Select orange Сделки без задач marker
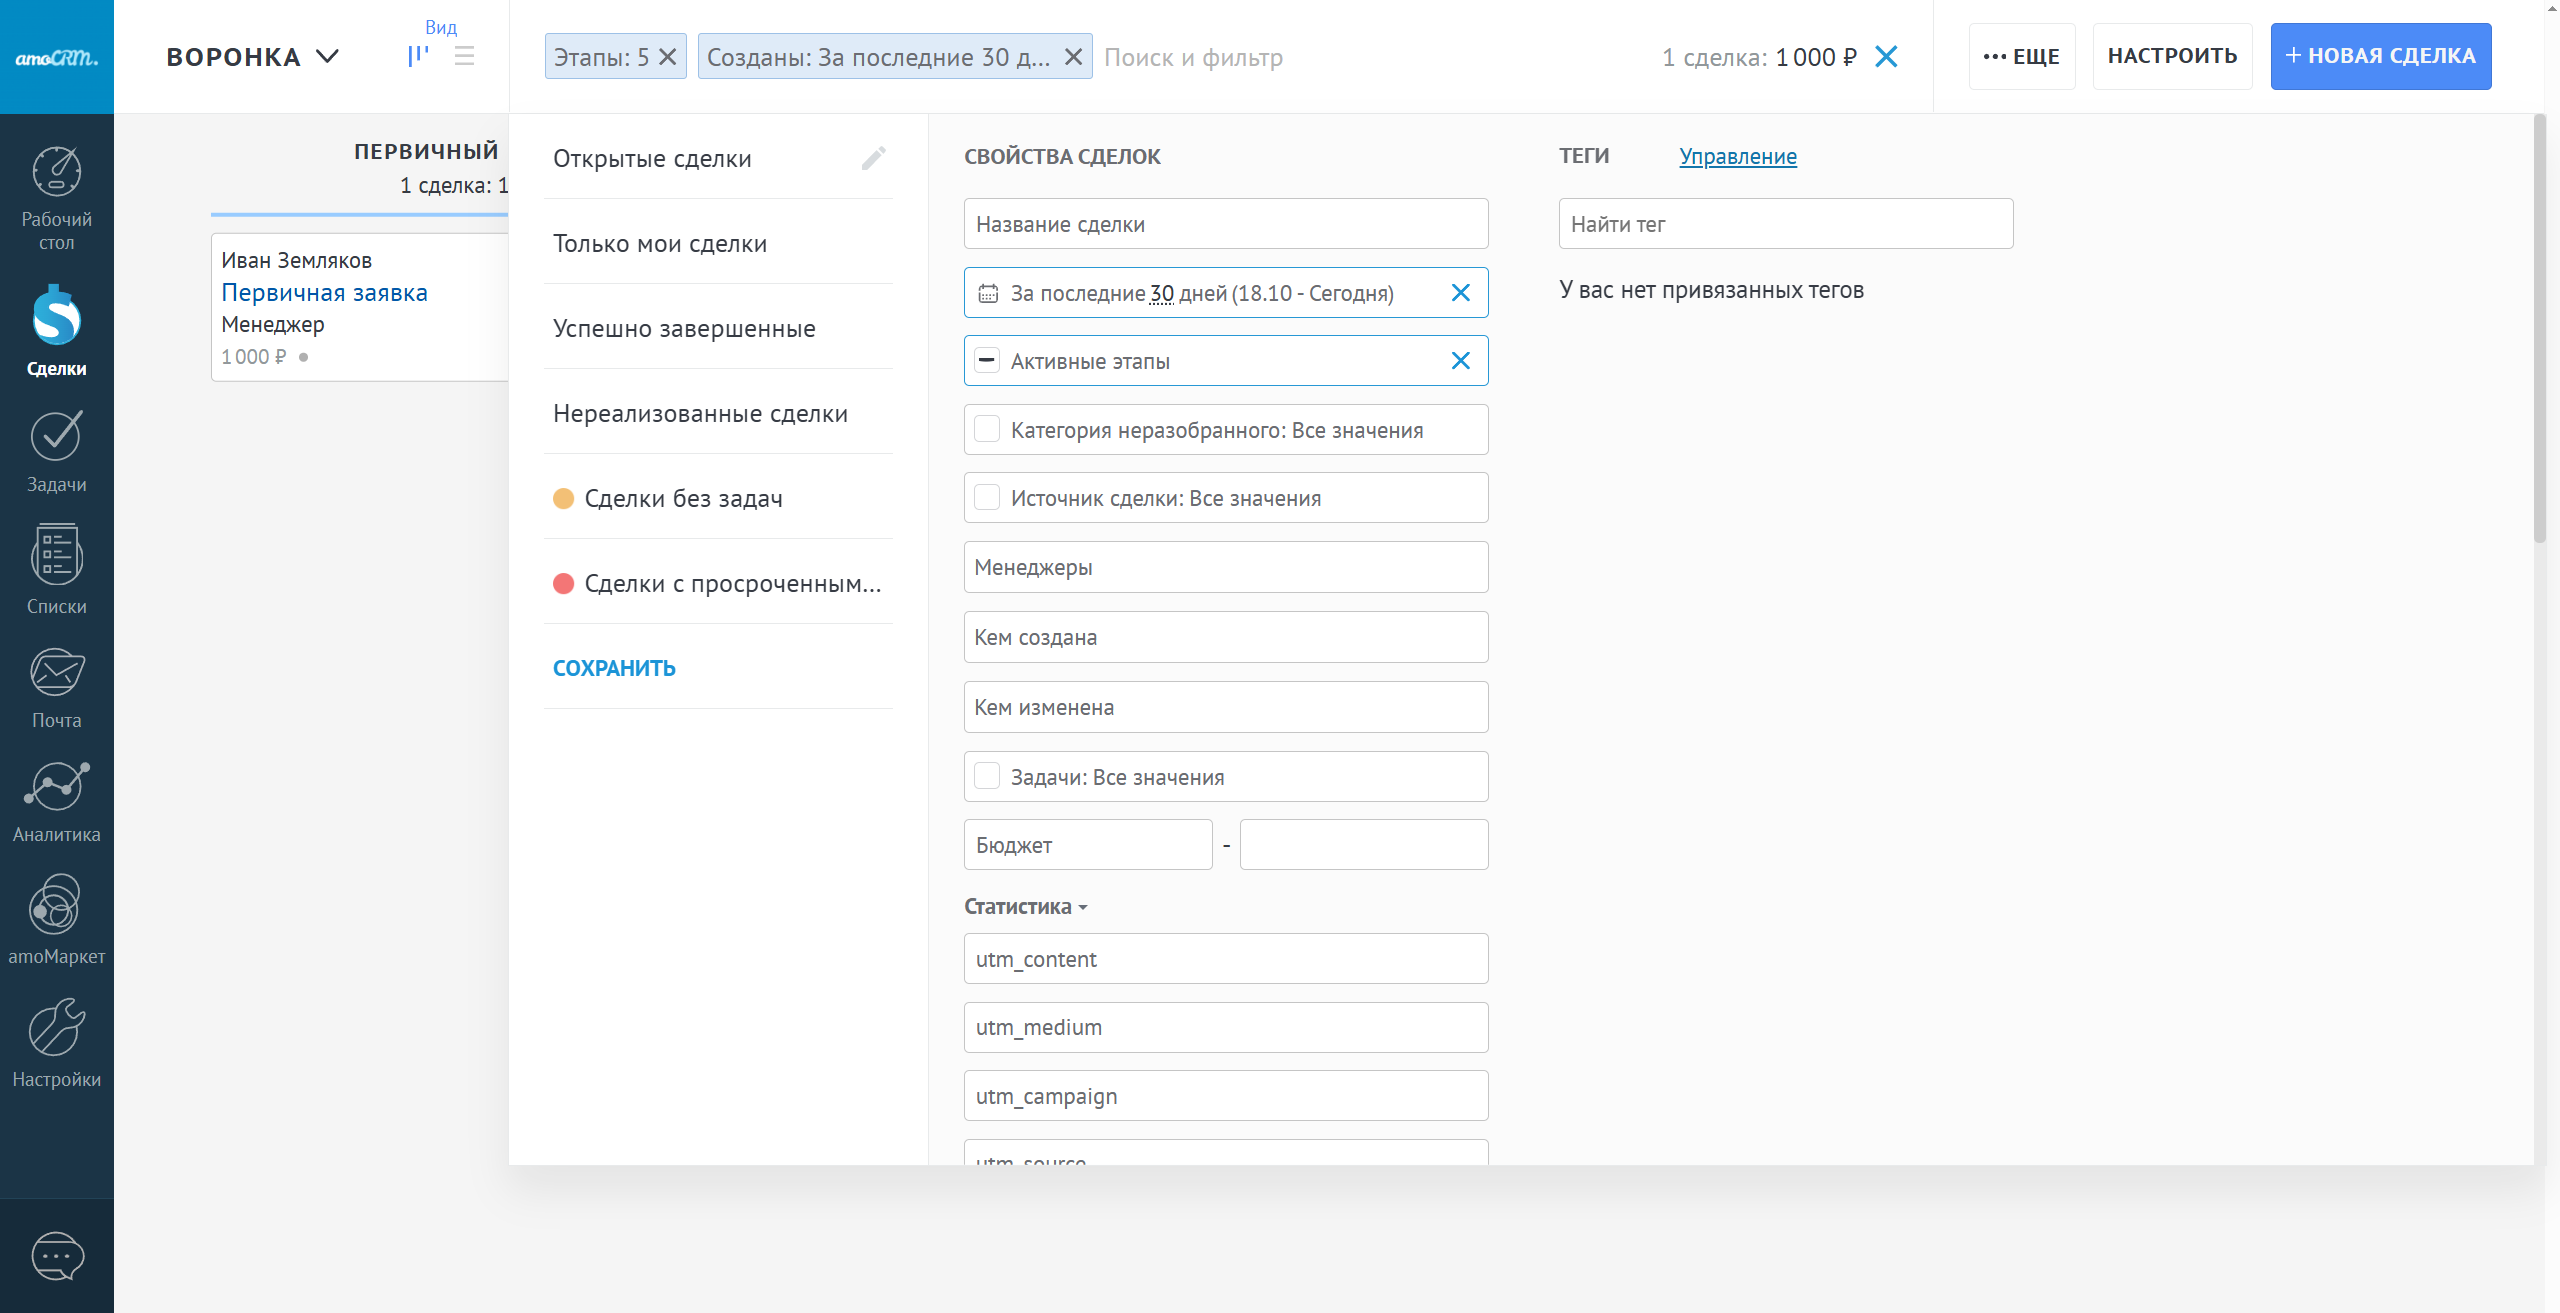 point(564,499)
